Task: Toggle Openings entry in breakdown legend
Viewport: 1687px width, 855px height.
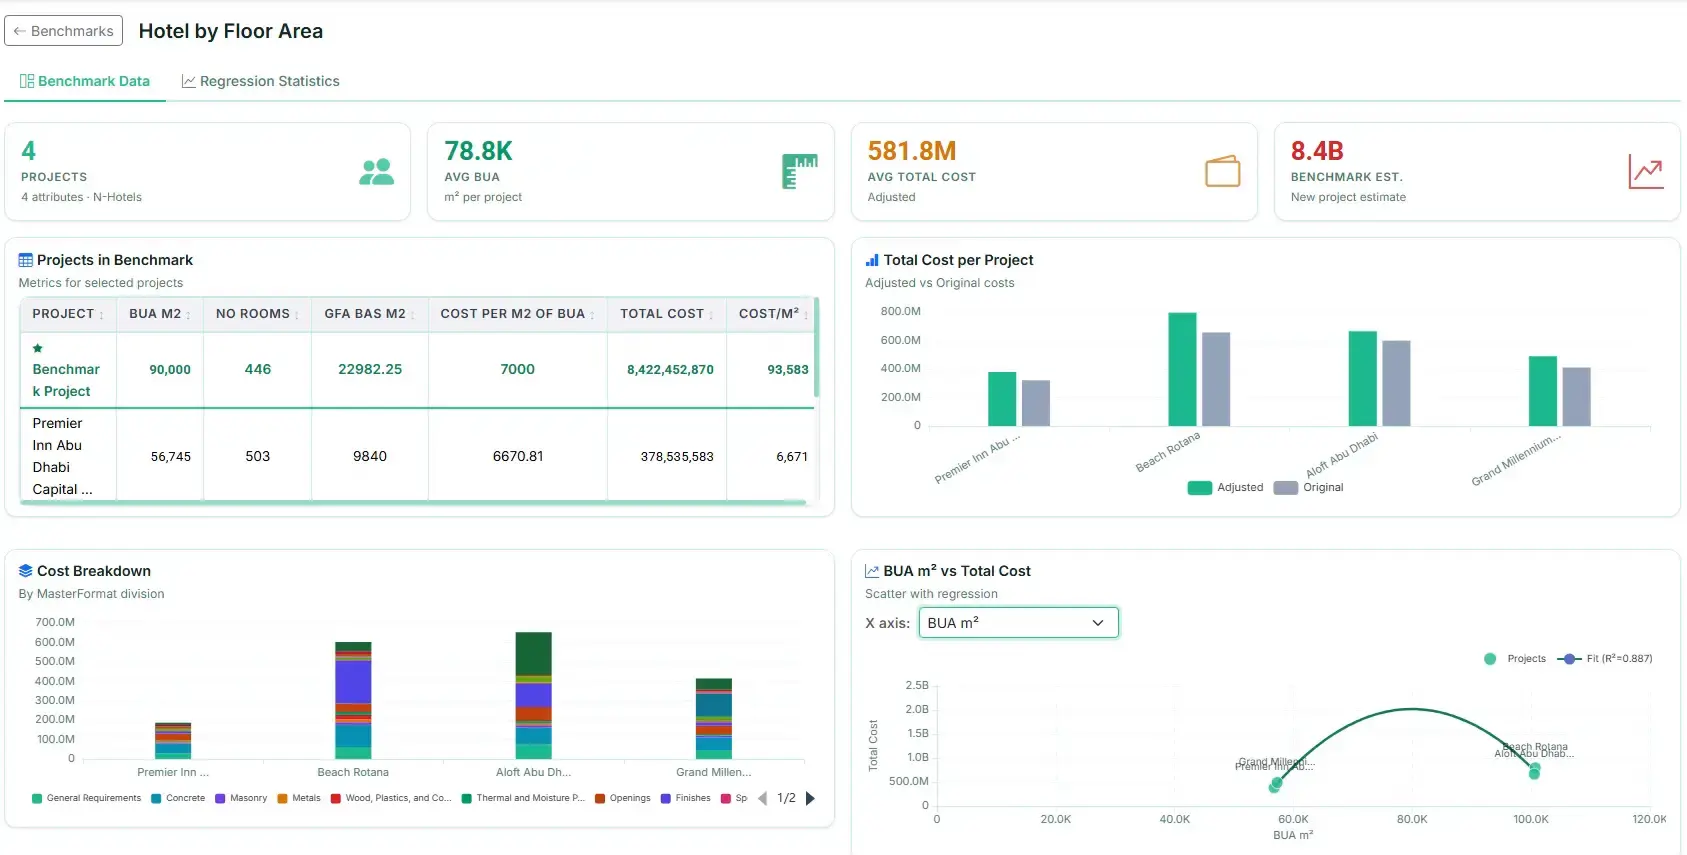Action: click(622, 798)
